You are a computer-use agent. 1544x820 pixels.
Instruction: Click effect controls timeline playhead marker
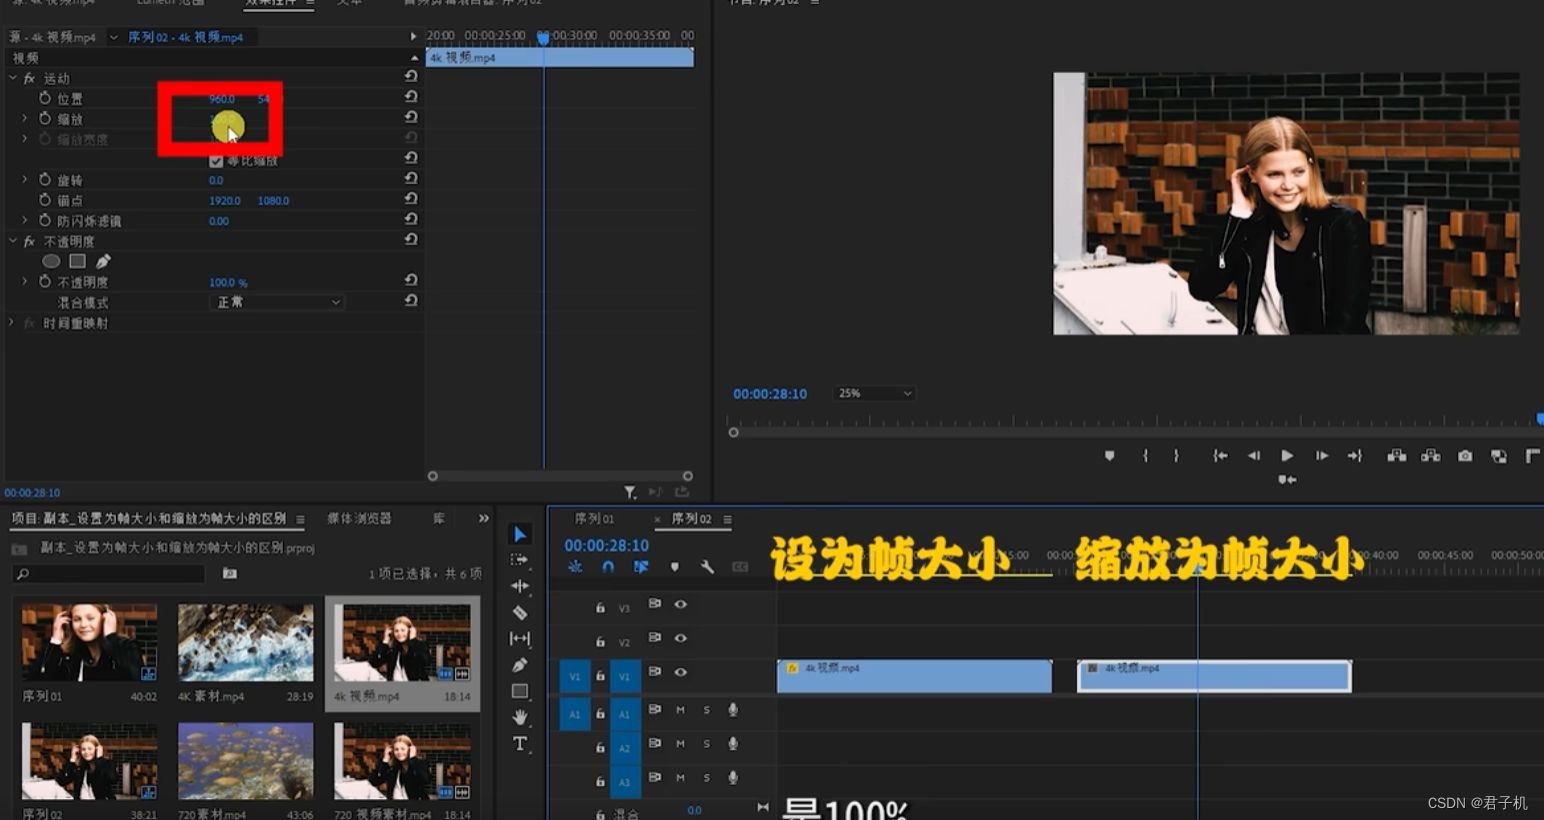tap(543, 38)
